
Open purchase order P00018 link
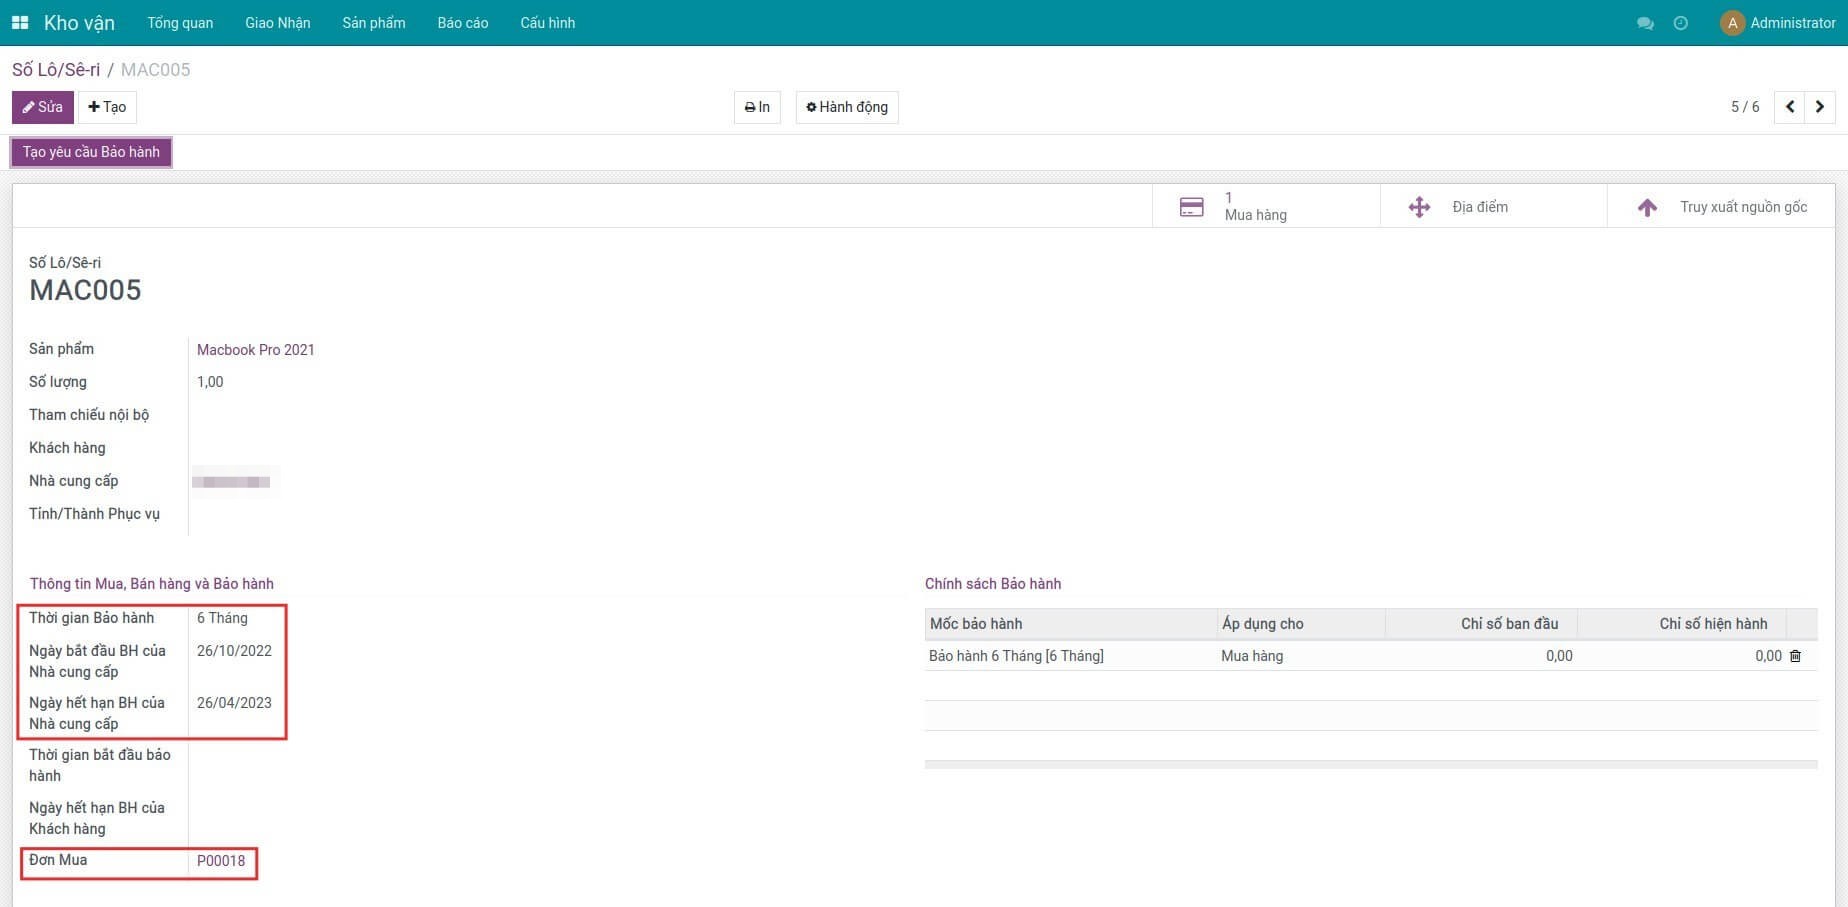[220, 861]
